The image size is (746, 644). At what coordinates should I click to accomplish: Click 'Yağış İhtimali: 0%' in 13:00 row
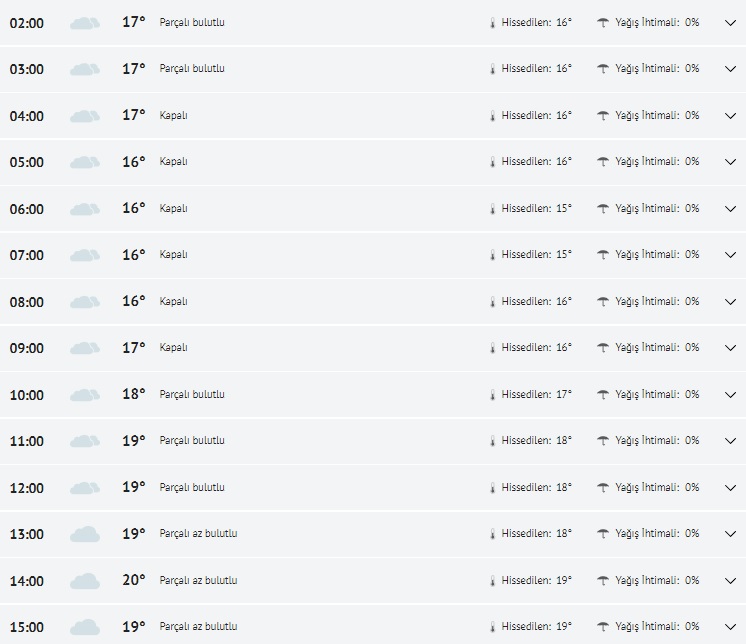657,534
